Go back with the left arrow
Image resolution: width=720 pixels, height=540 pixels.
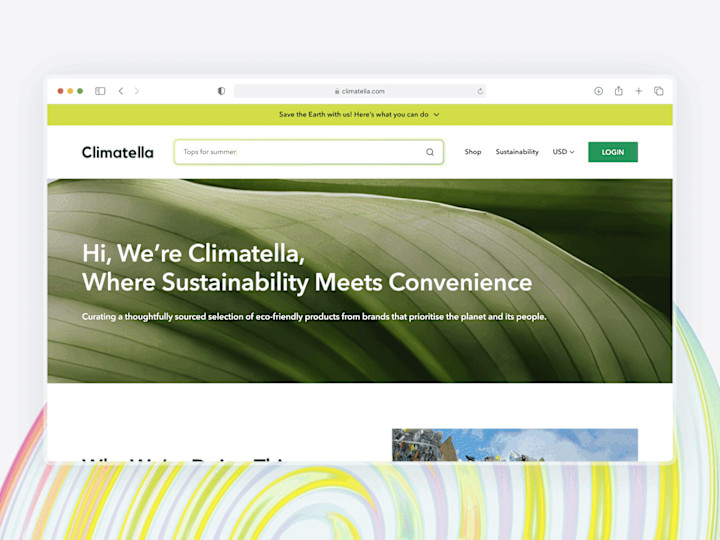coord(121,91)
